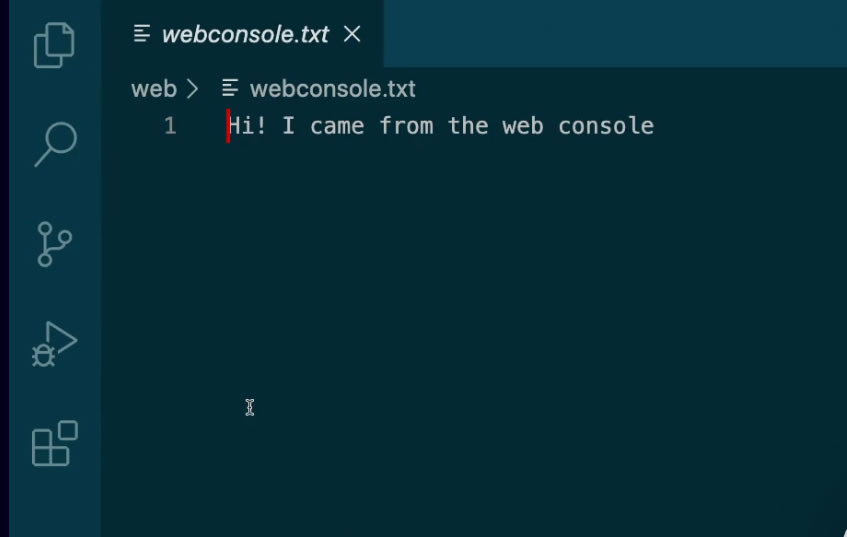Show the Source Control view

click(54, 244)
